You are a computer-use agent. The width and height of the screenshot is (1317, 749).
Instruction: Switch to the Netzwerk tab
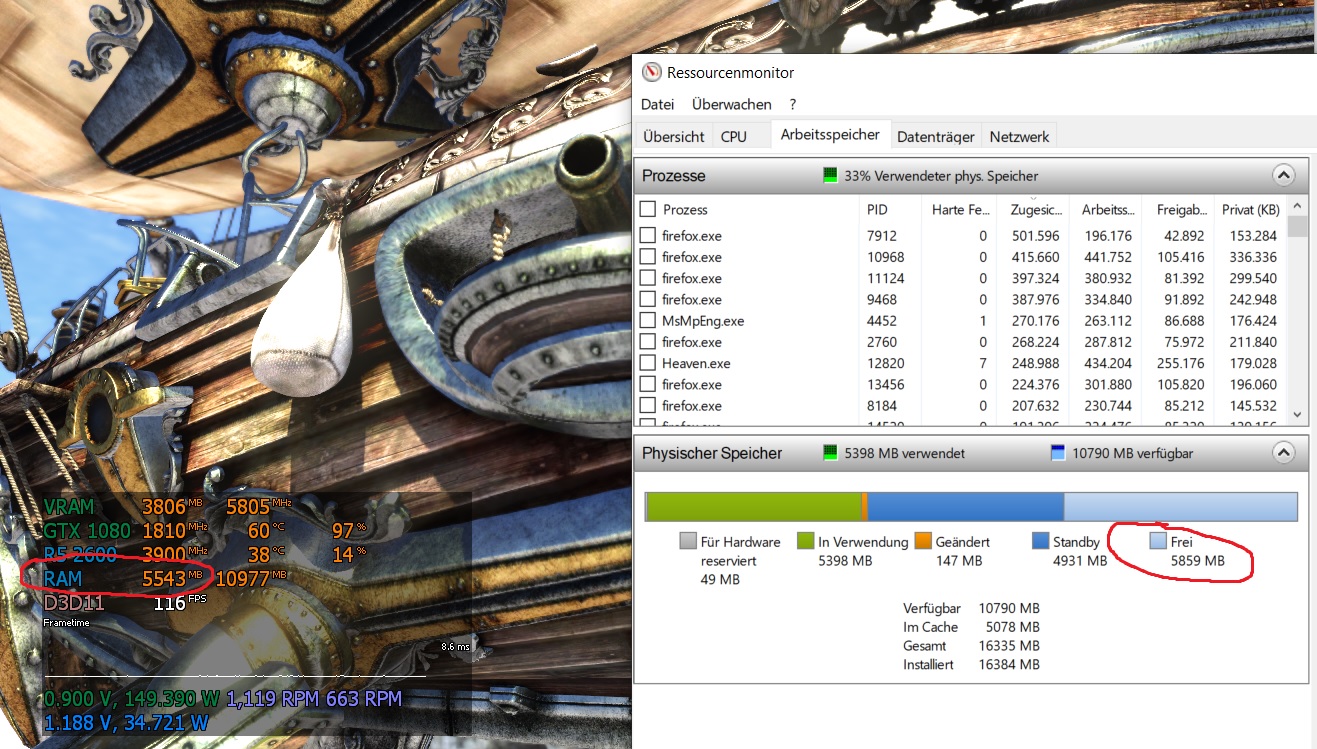click(x=1019, y=137)
